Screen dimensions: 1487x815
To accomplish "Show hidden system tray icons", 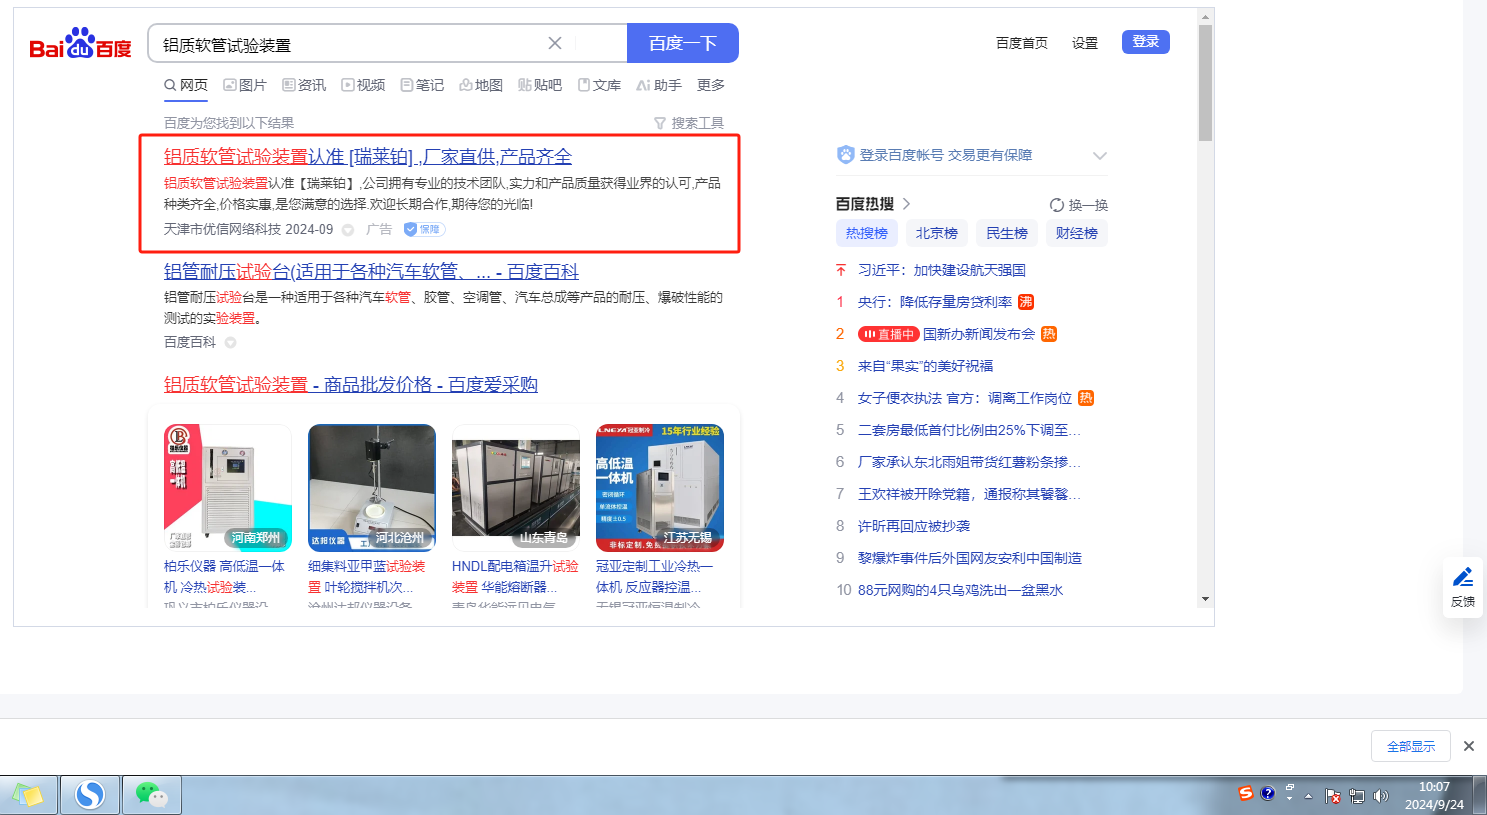I will [1308, 796].
